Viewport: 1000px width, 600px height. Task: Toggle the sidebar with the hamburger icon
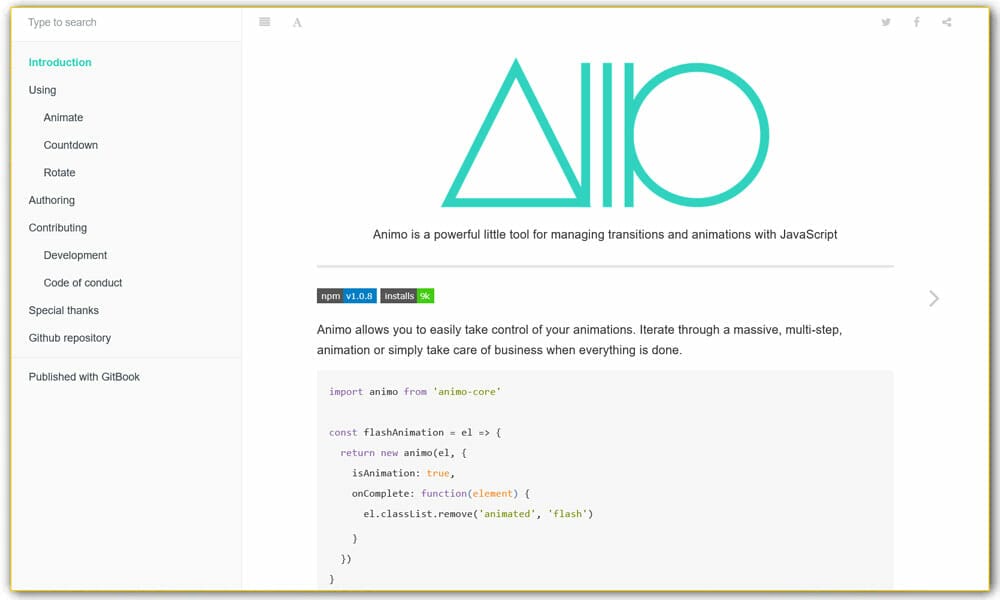(264, 22)
